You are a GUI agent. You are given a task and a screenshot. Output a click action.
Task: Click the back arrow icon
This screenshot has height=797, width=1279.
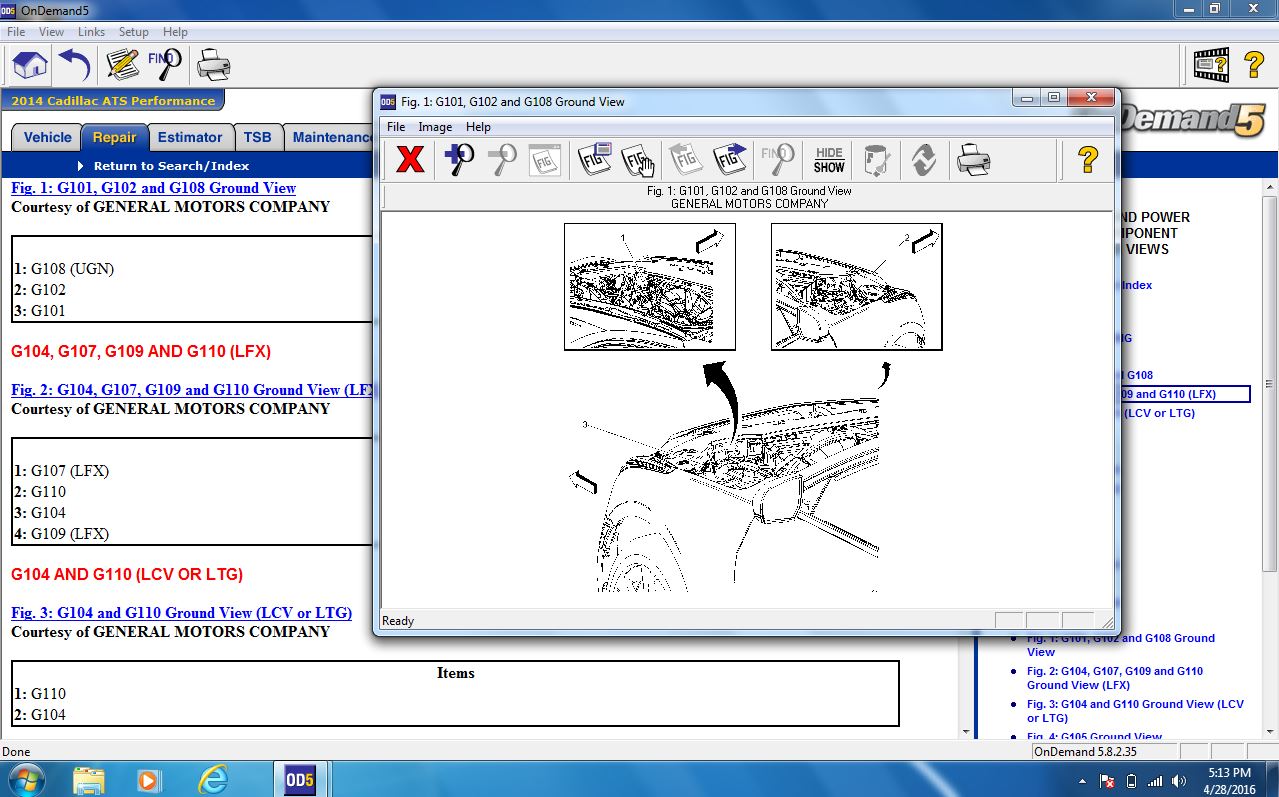click(71, 64)
